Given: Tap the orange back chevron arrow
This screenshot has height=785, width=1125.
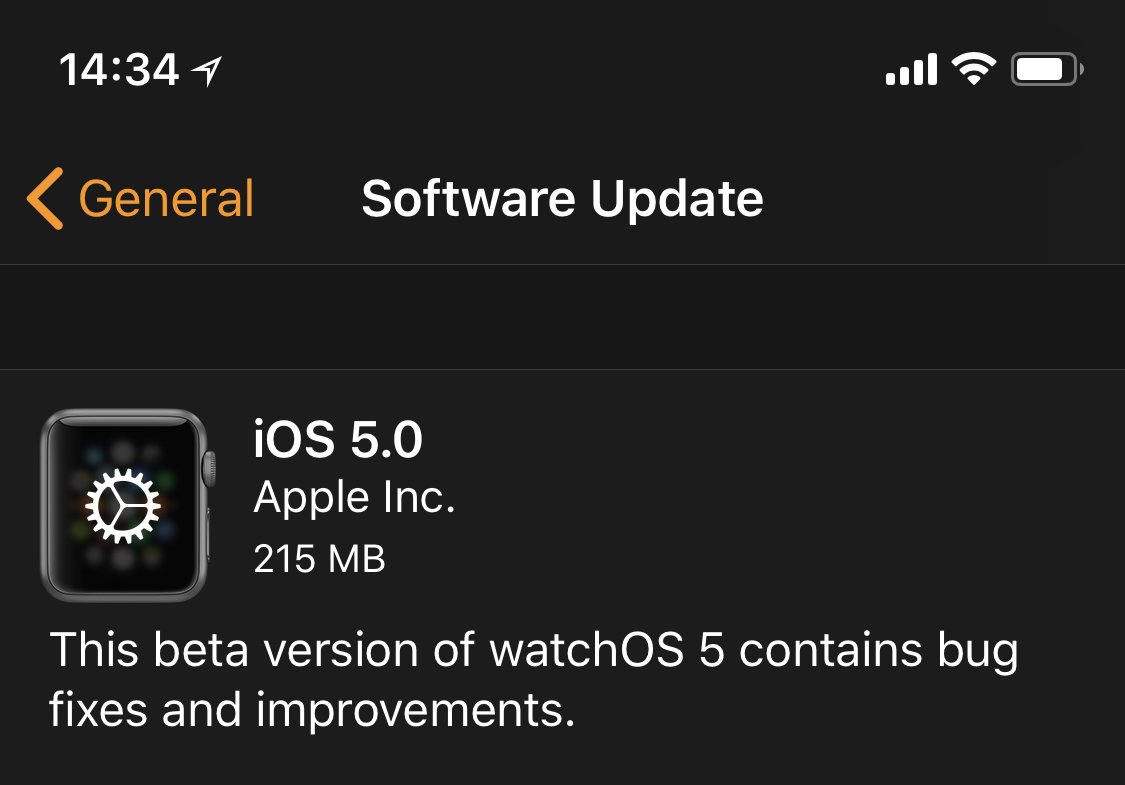Looking at the screenshot, I should click(45, 198).
